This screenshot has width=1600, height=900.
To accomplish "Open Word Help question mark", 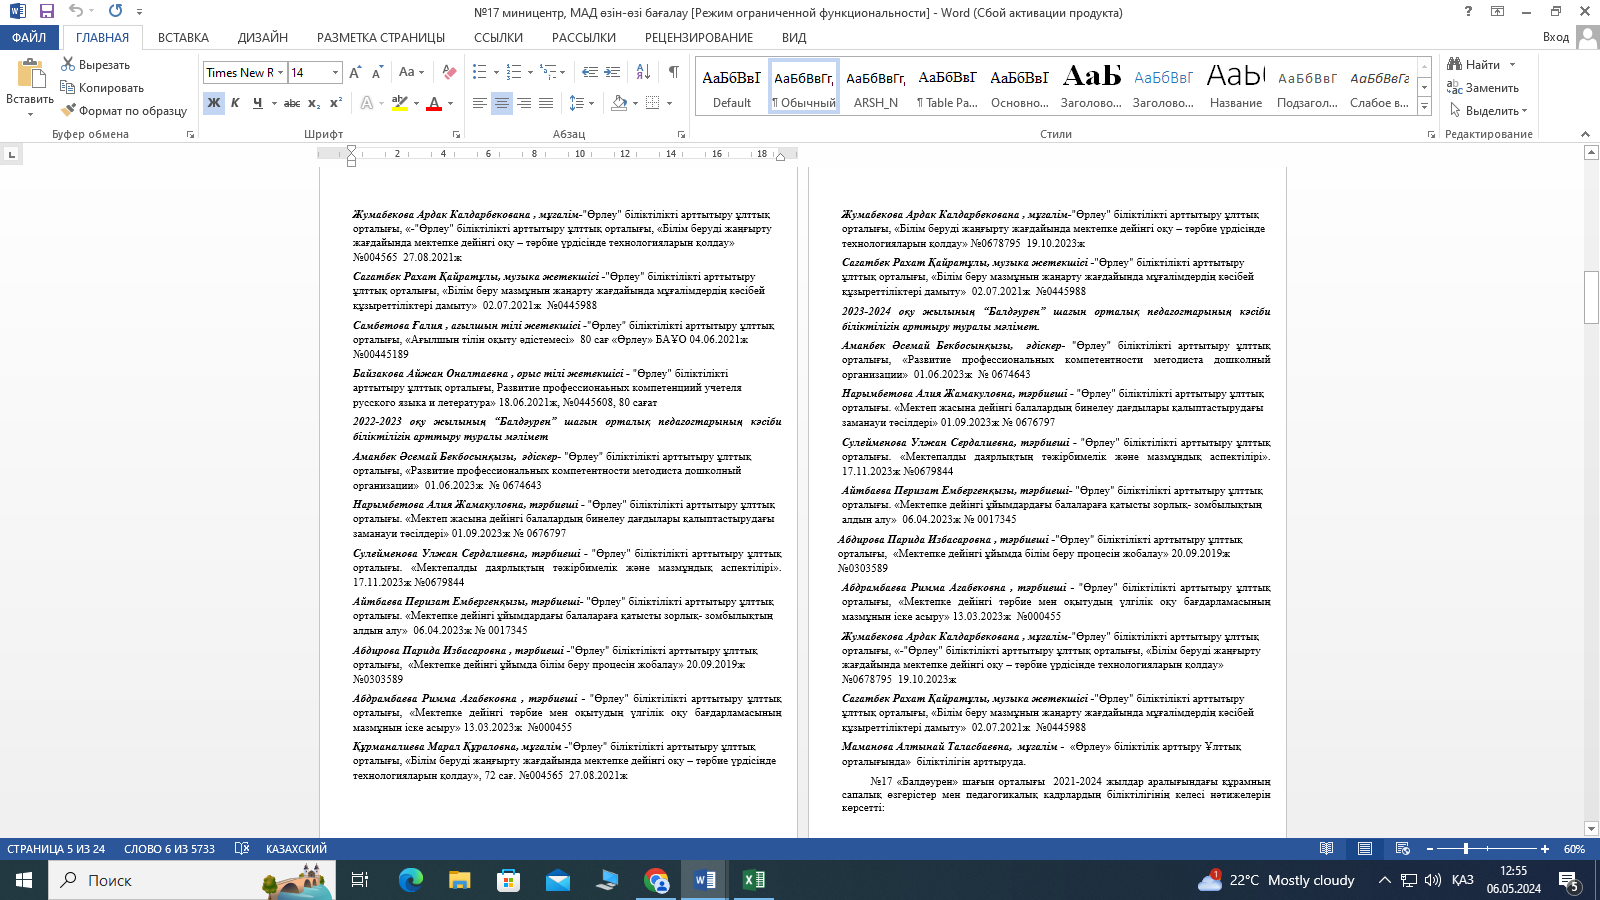I will click(x=1468, y=11).
